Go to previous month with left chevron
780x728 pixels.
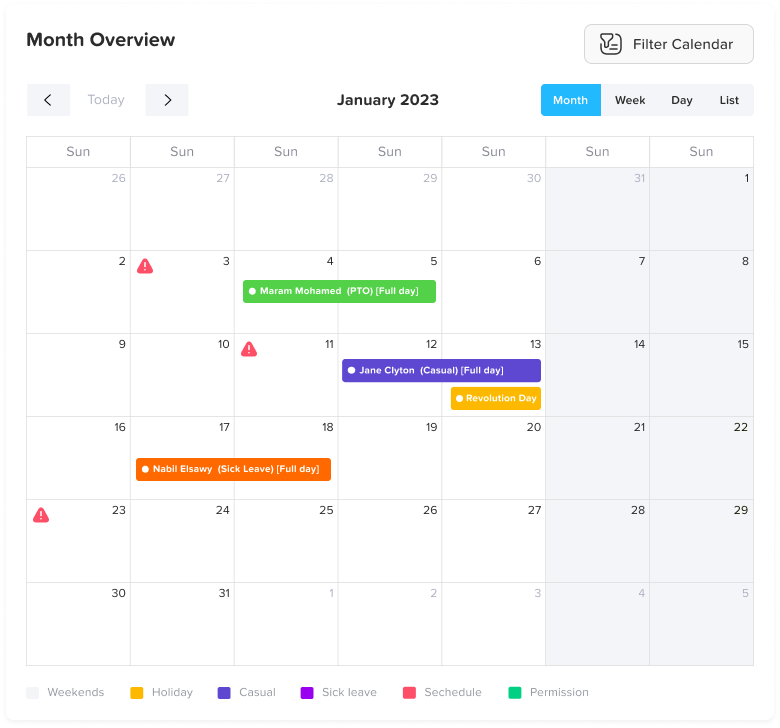pyautogui.click(x=48, y=100)
